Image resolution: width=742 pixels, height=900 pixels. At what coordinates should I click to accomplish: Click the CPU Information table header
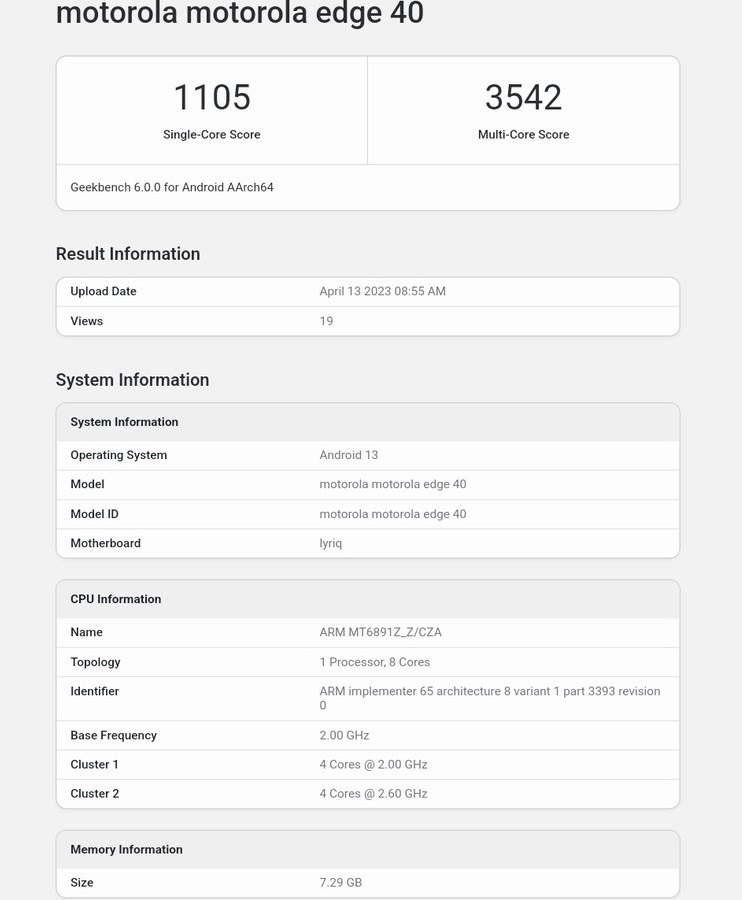(x=115, y=599)
